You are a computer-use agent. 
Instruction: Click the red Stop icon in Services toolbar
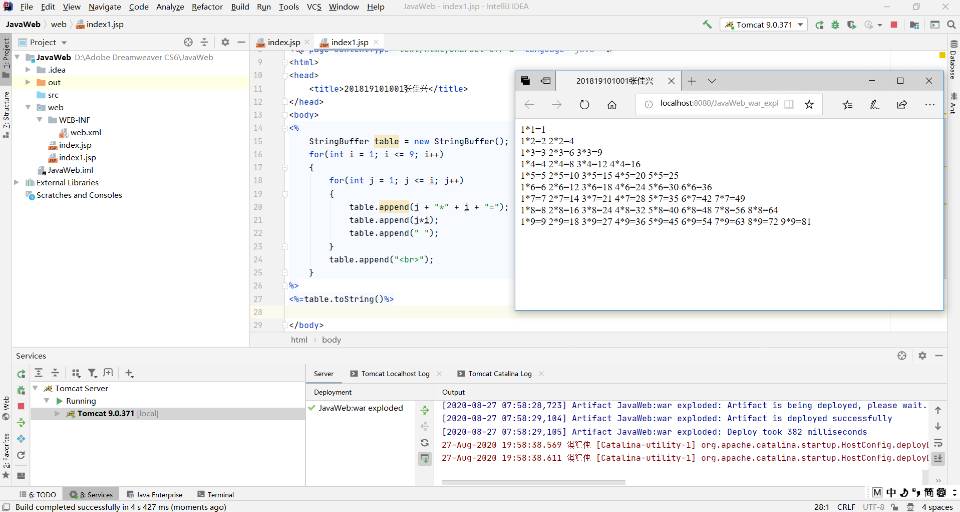(x=21, y=406)
